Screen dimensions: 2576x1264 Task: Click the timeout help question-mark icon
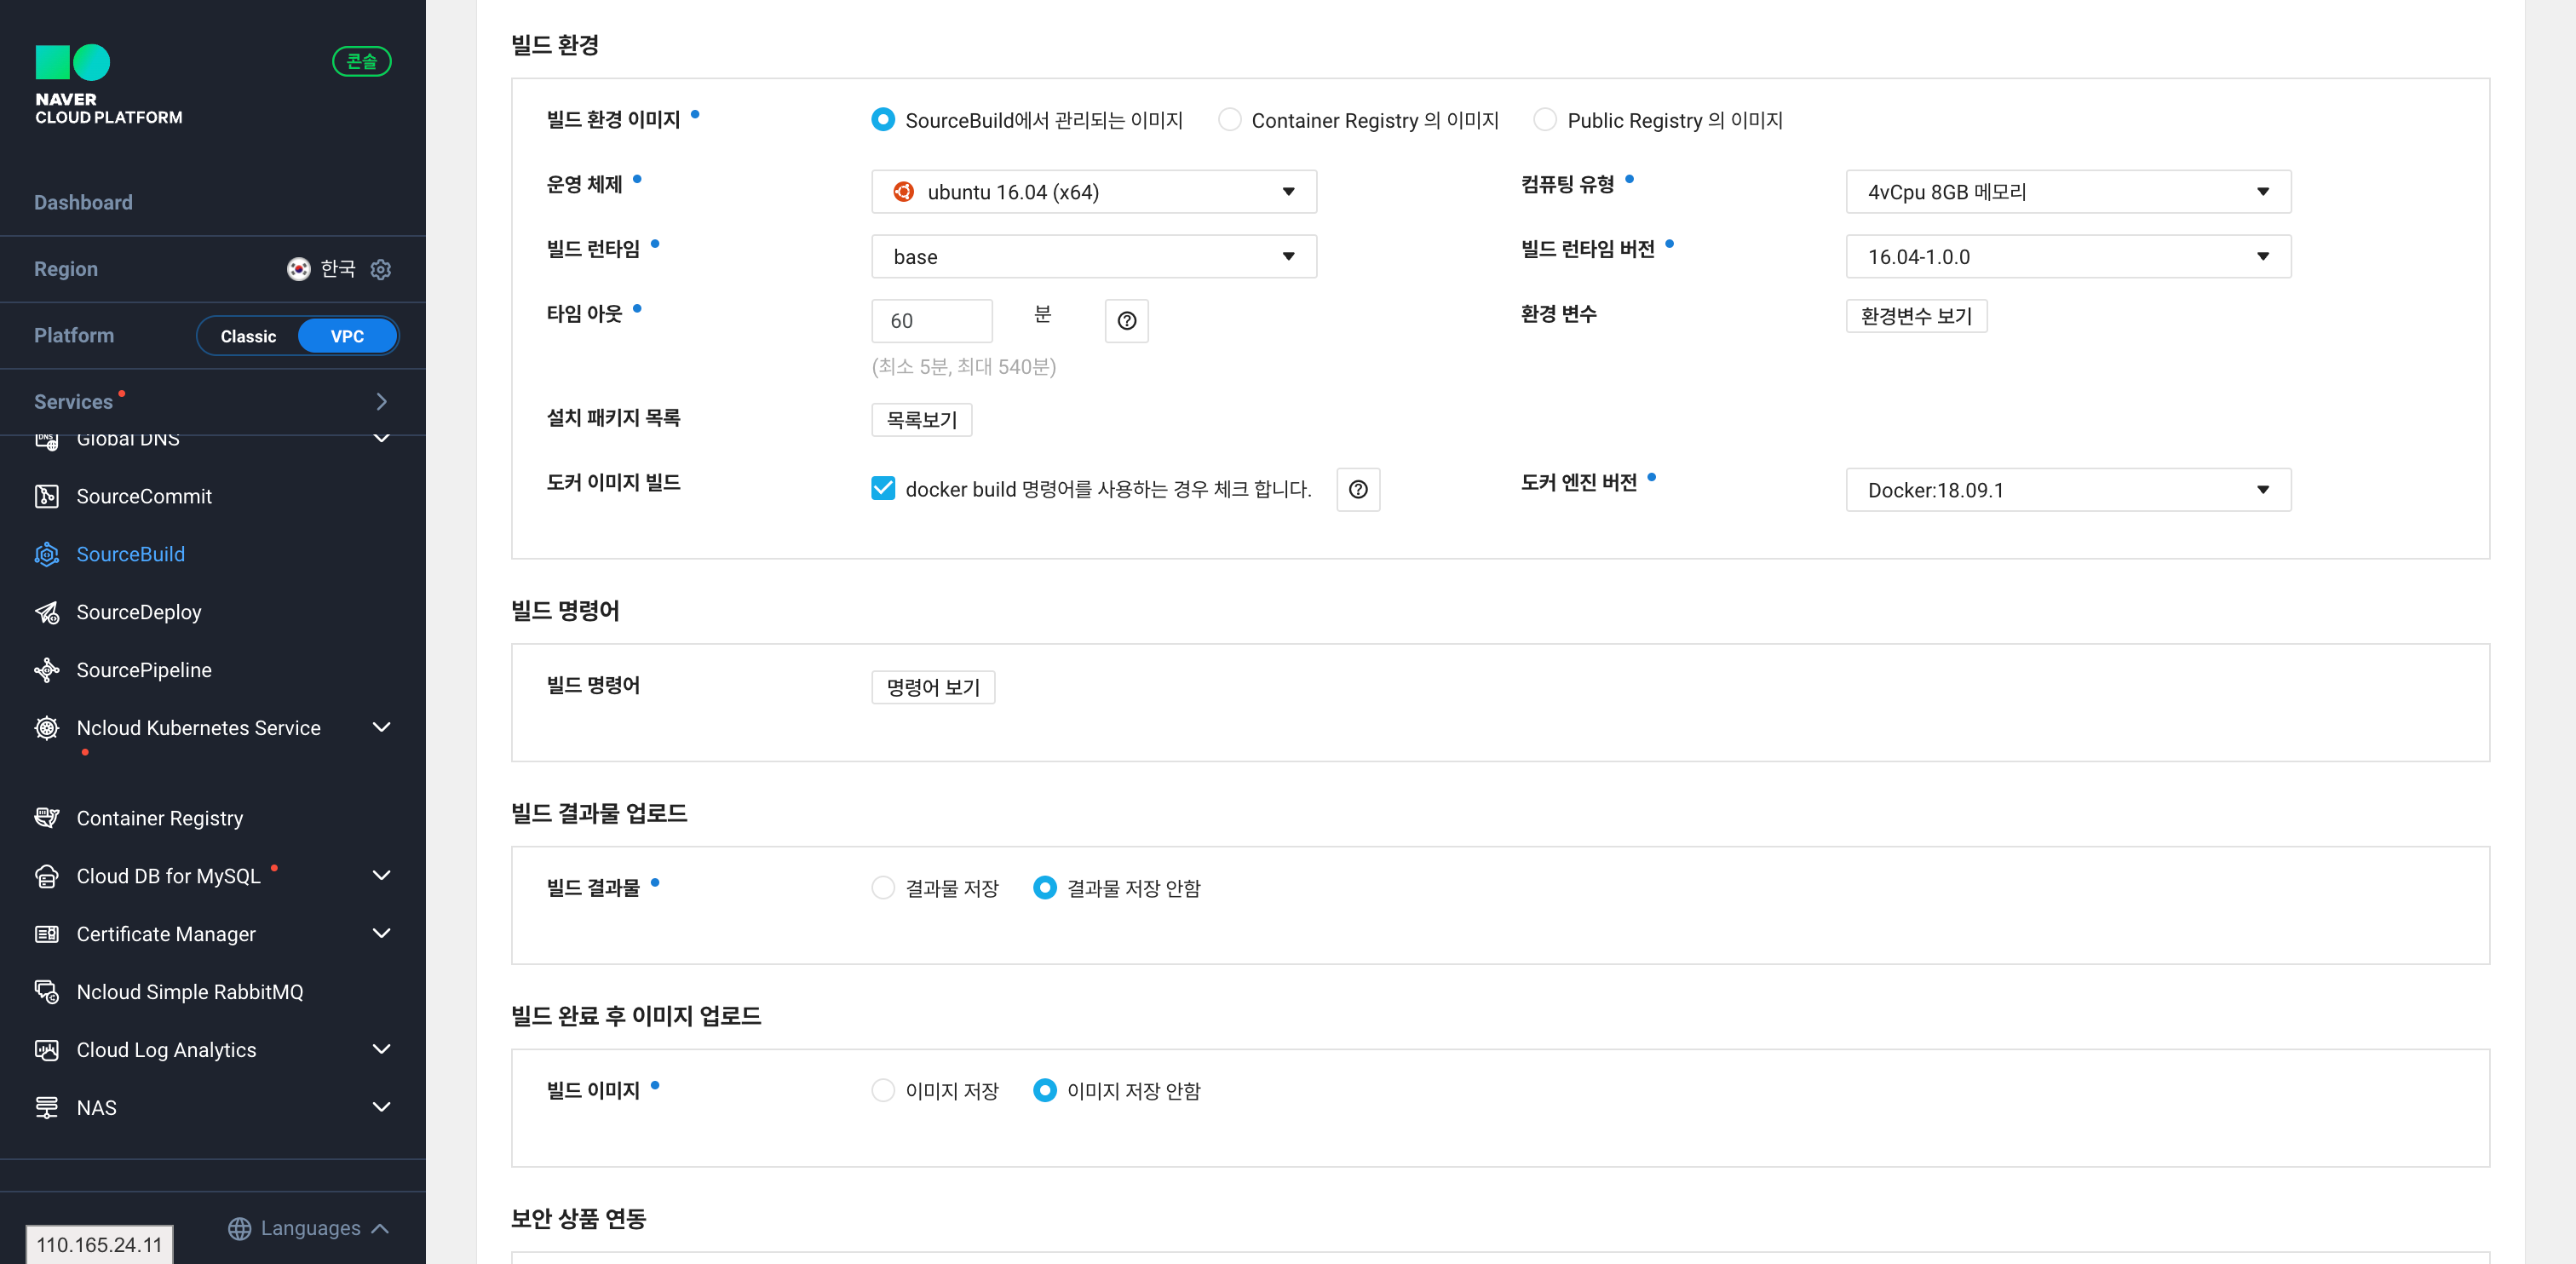click(1126, 321)
